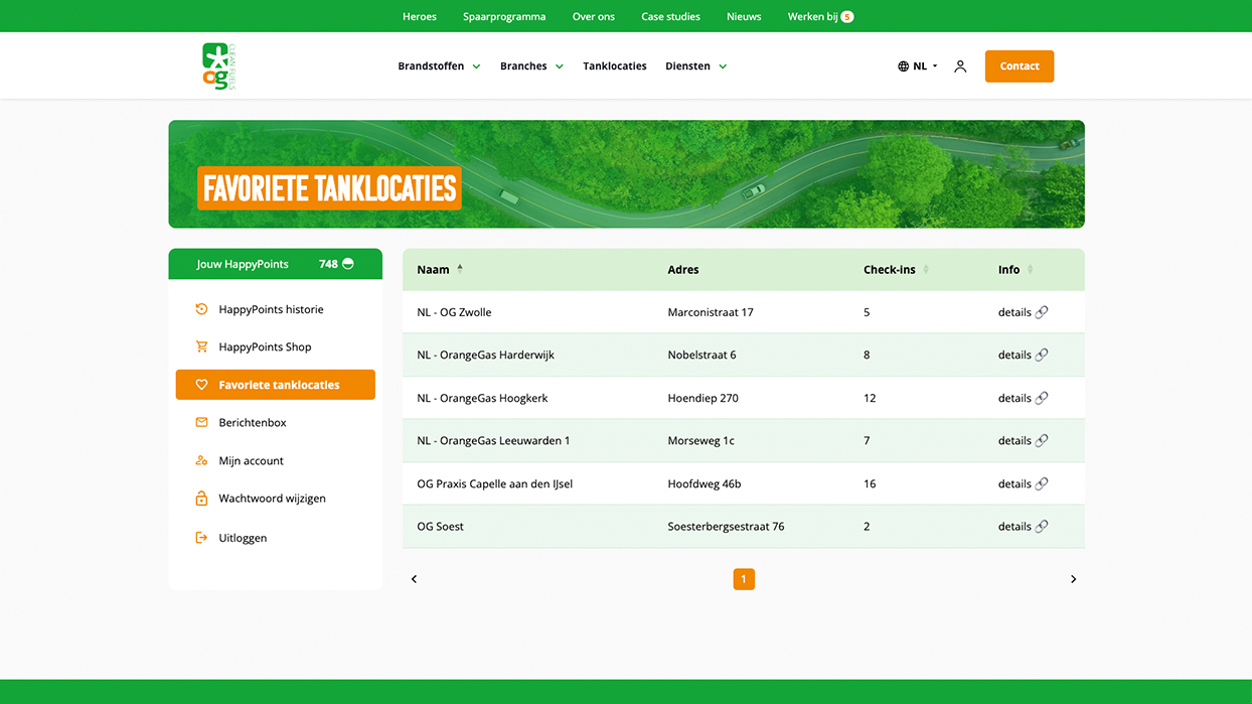The image size is (1252, 704).
Task: Go to previous page with left arrow
Action: 414,579
